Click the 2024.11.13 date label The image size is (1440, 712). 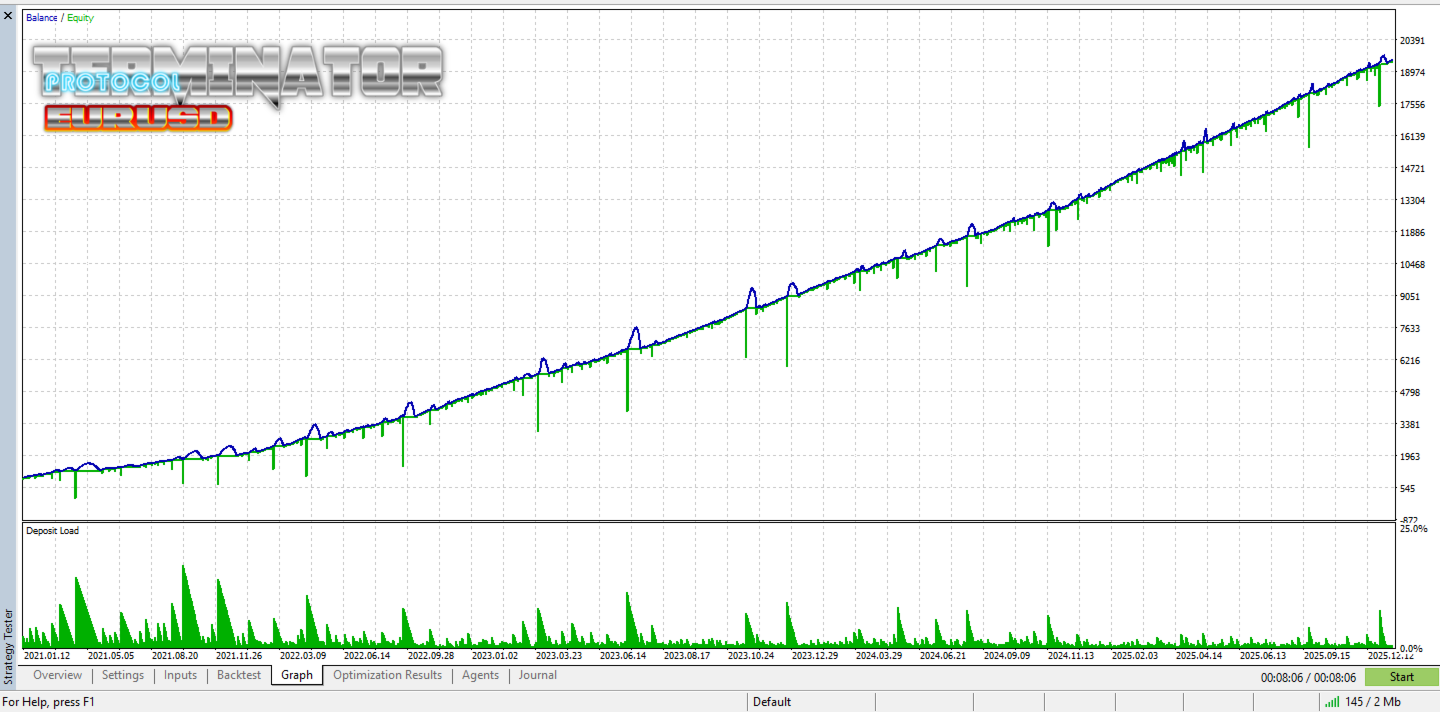pyautogui.click(x=1070, y=656)
